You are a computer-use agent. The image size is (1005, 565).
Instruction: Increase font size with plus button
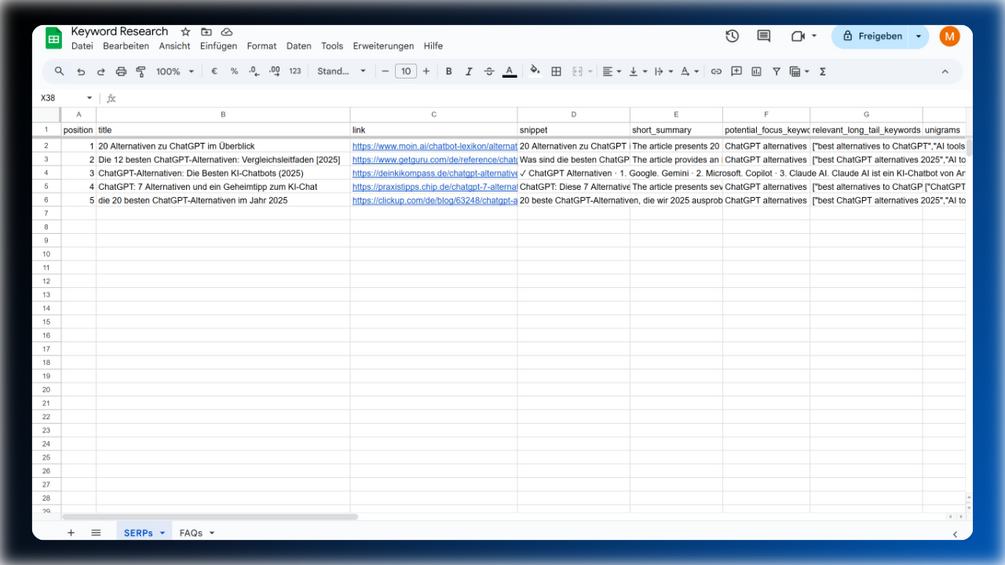426,72
